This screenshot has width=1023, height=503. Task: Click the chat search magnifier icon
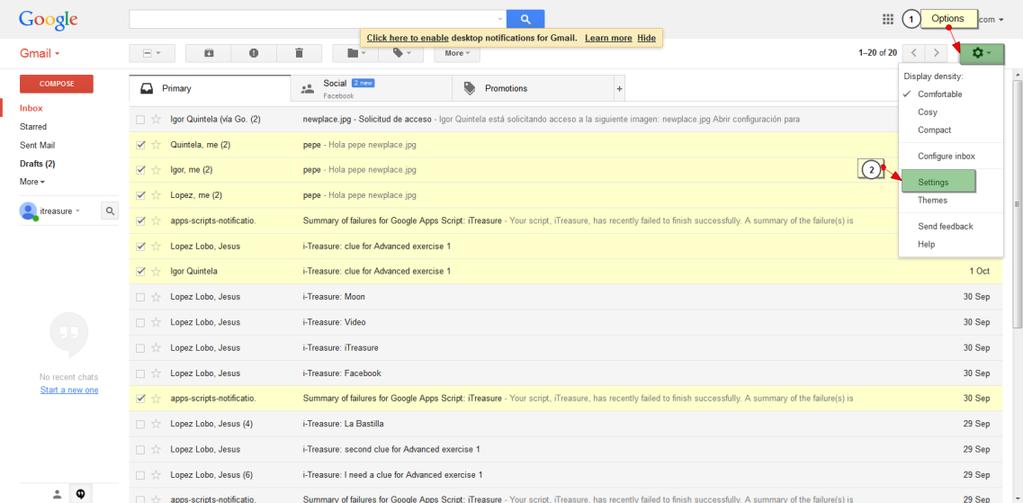pyautogui.click(x=110, y=211)
